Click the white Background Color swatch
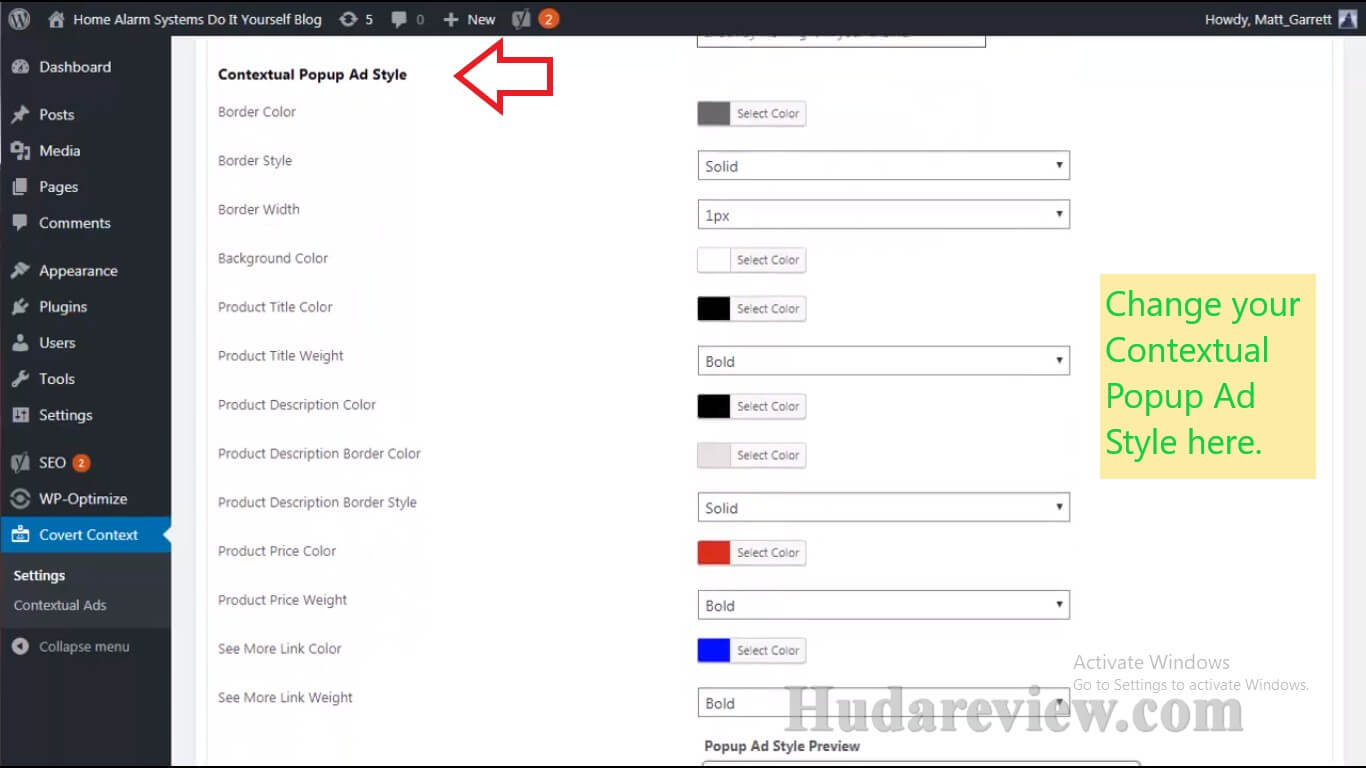 714,260
